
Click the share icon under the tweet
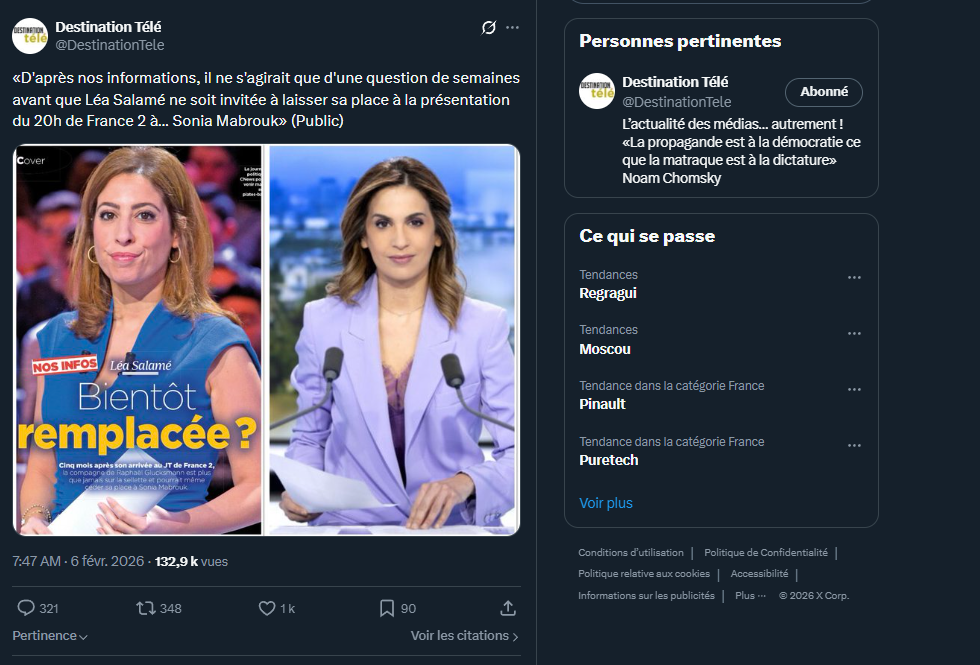[508, 608]
